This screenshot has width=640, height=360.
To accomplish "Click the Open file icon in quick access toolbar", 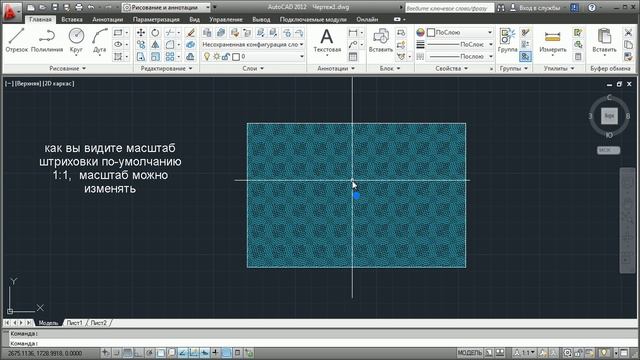I will click(42, 7).
